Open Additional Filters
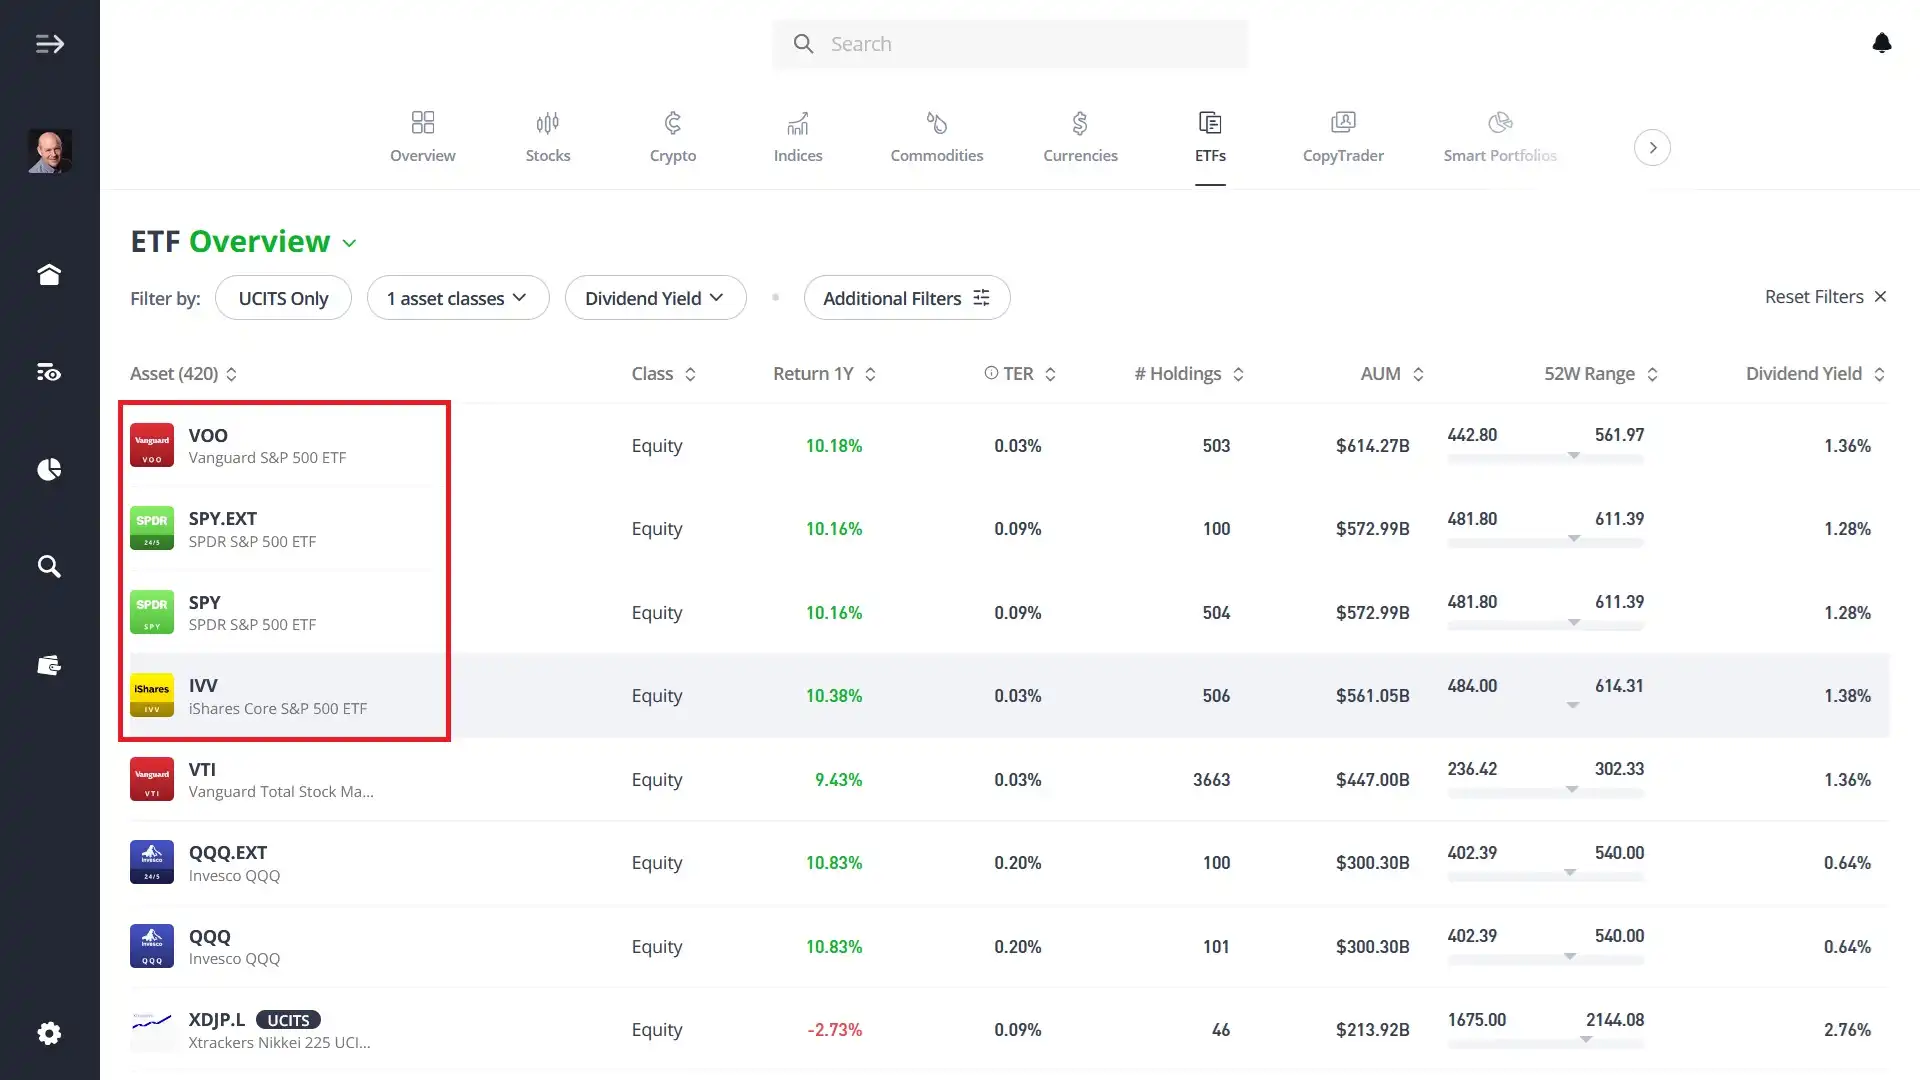The image size is (1920, 1080). pos(906,298)
